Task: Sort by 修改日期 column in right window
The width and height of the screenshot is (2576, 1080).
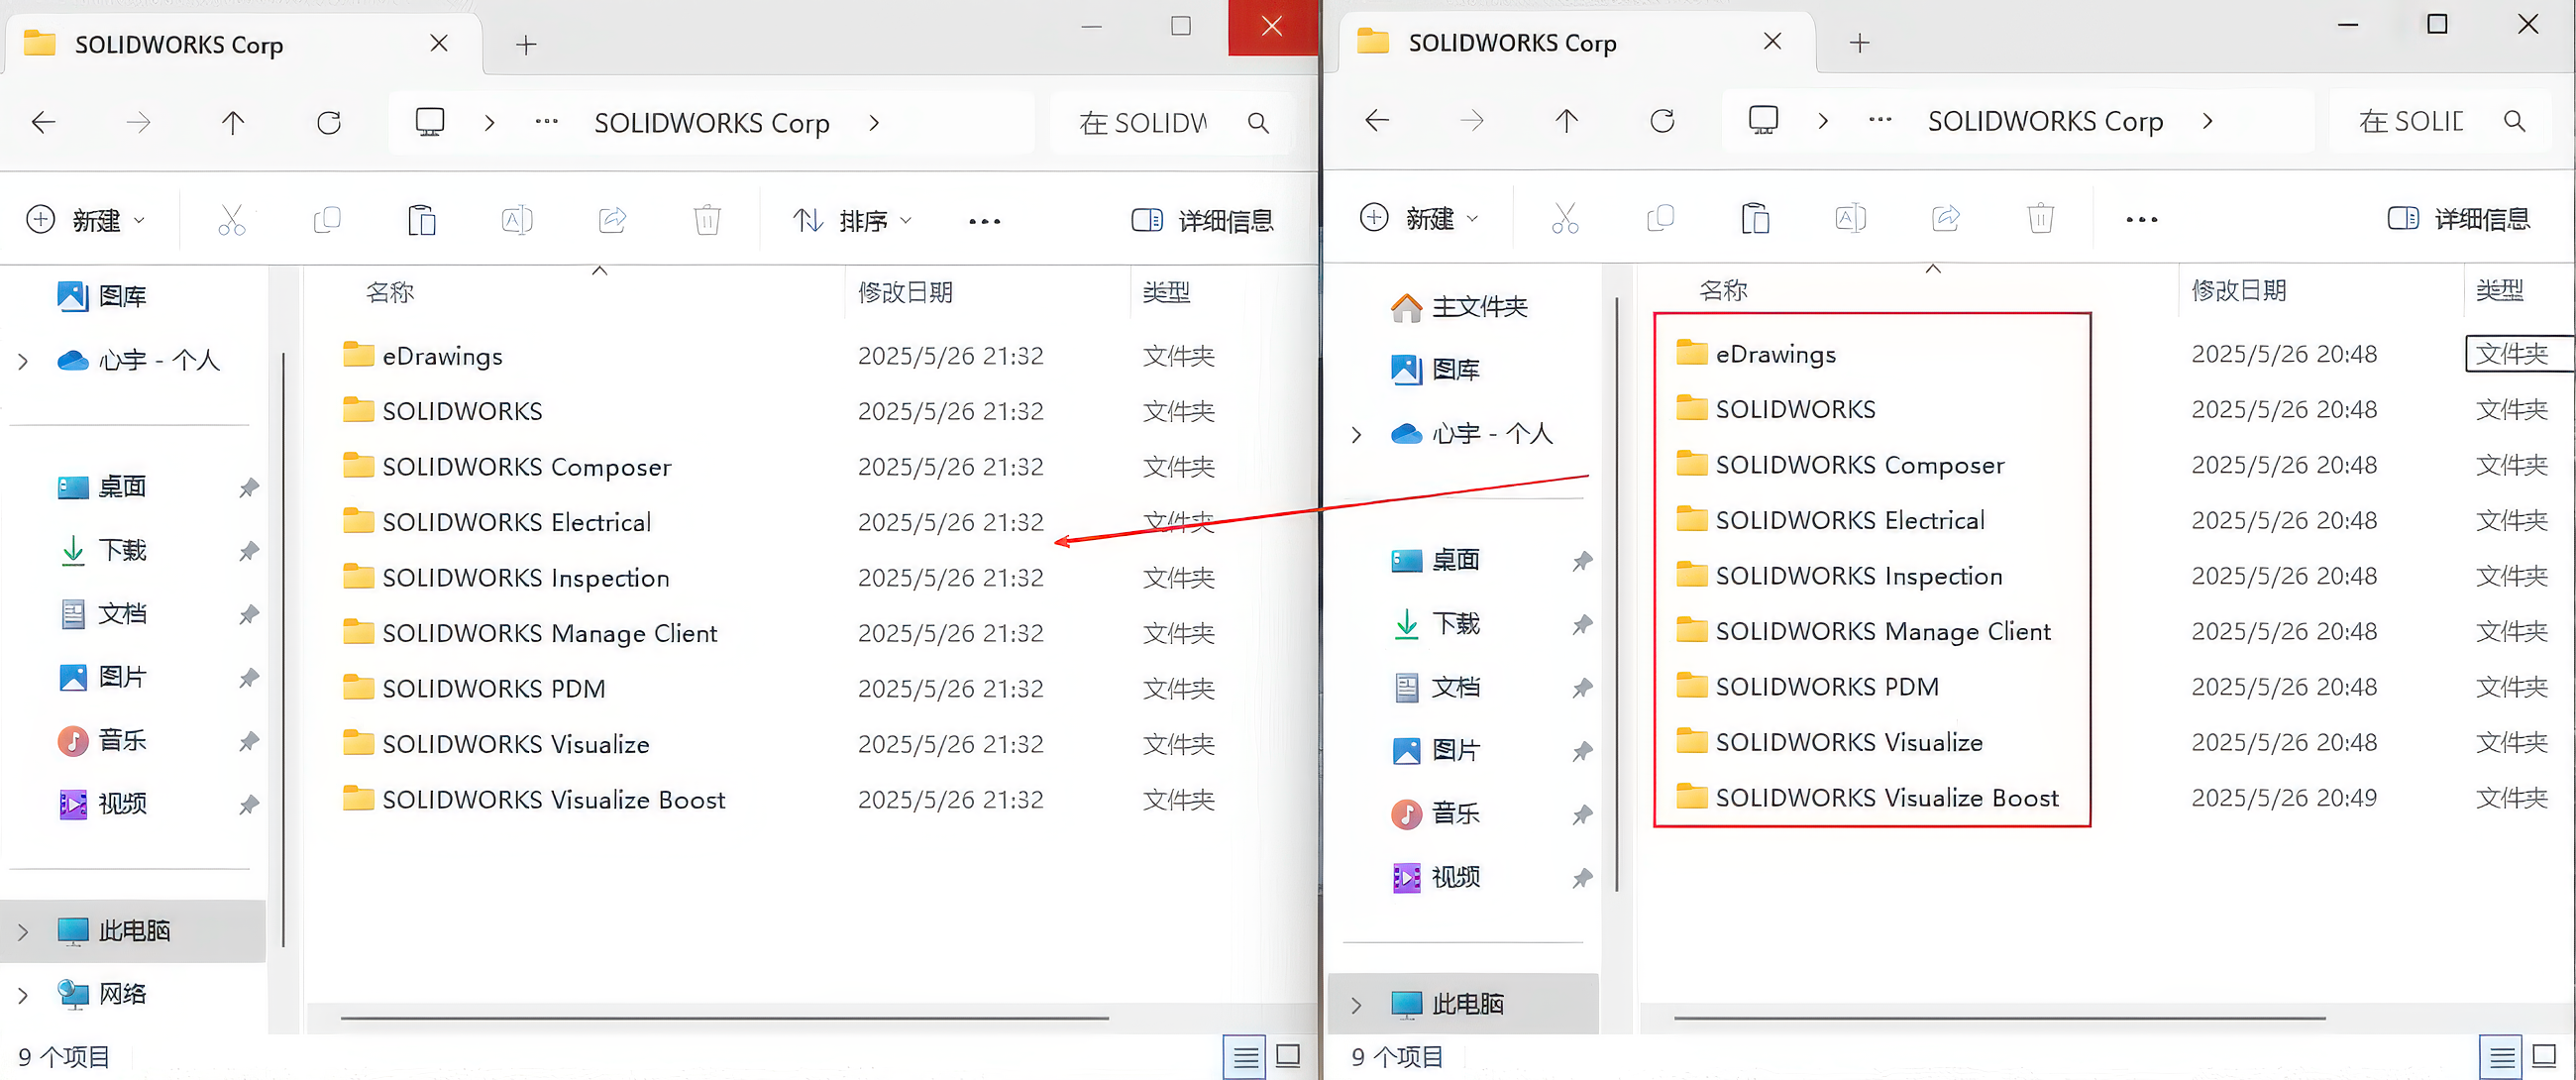Action: click(x=2239, y=291)
